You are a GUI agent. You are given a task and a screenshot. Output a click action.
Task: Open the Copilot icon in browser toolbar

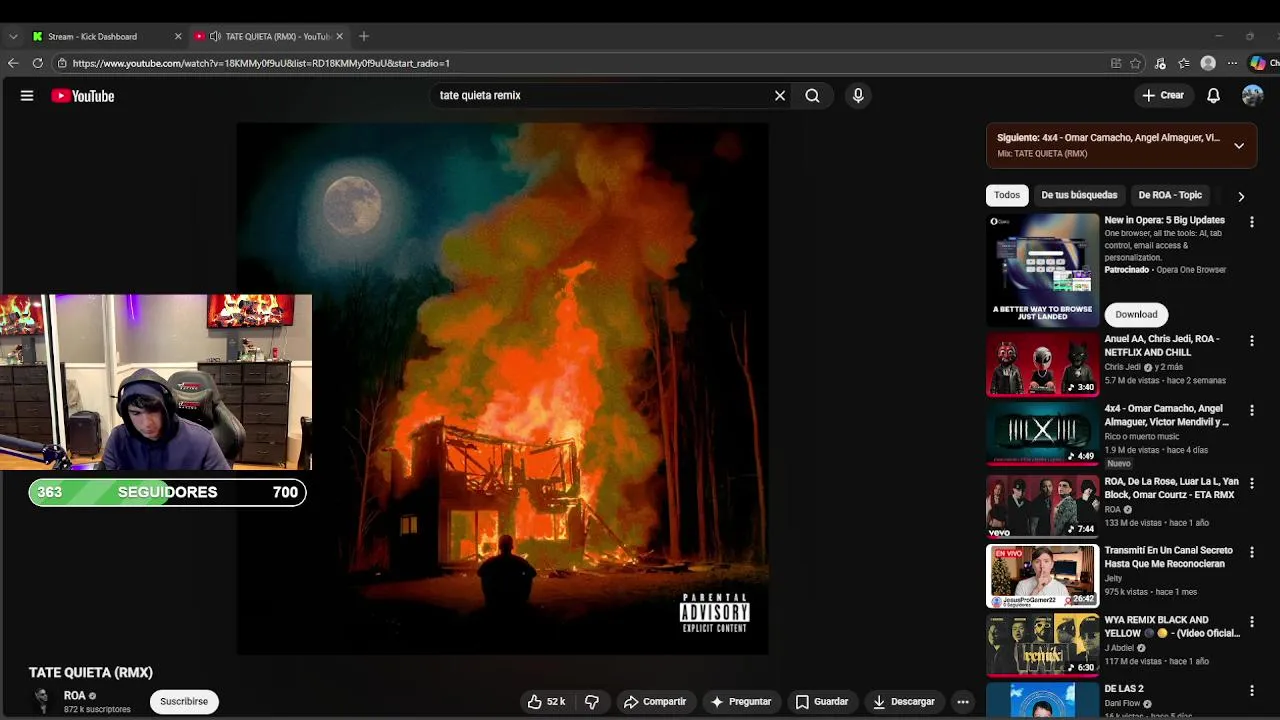click(1258, 63)
